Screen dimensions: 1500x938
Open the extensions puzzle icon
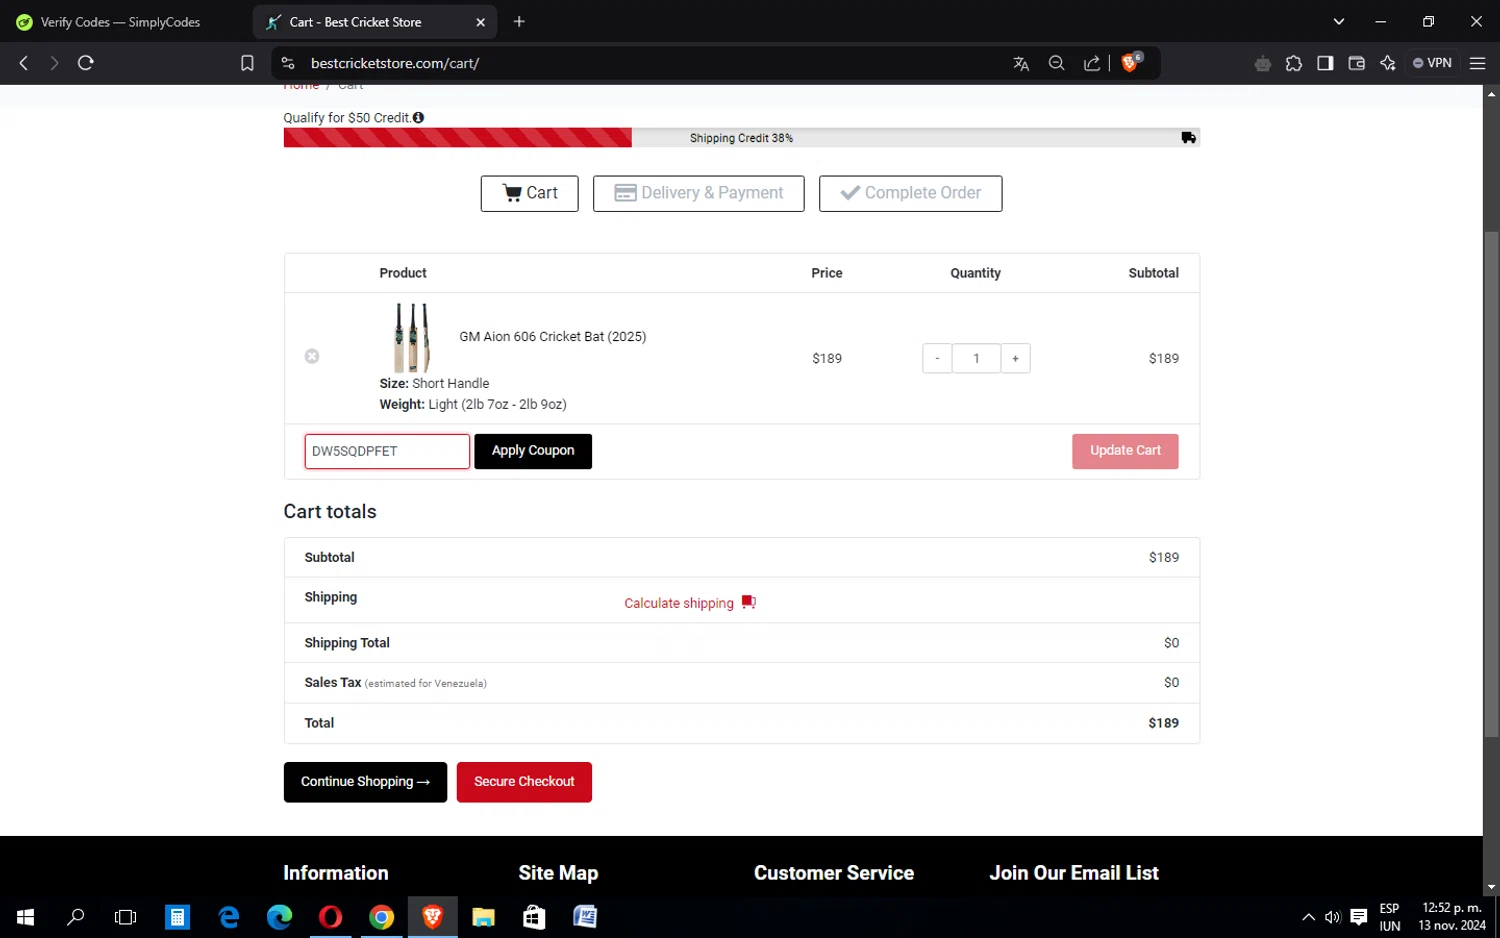(1294, 63)
